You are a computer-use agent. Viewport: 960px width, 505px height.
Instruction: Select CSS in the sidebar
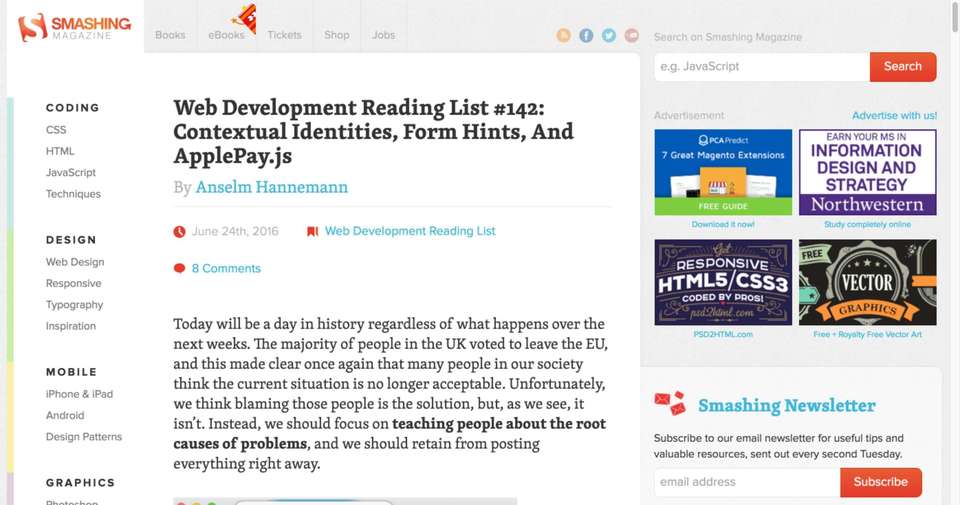56,130
